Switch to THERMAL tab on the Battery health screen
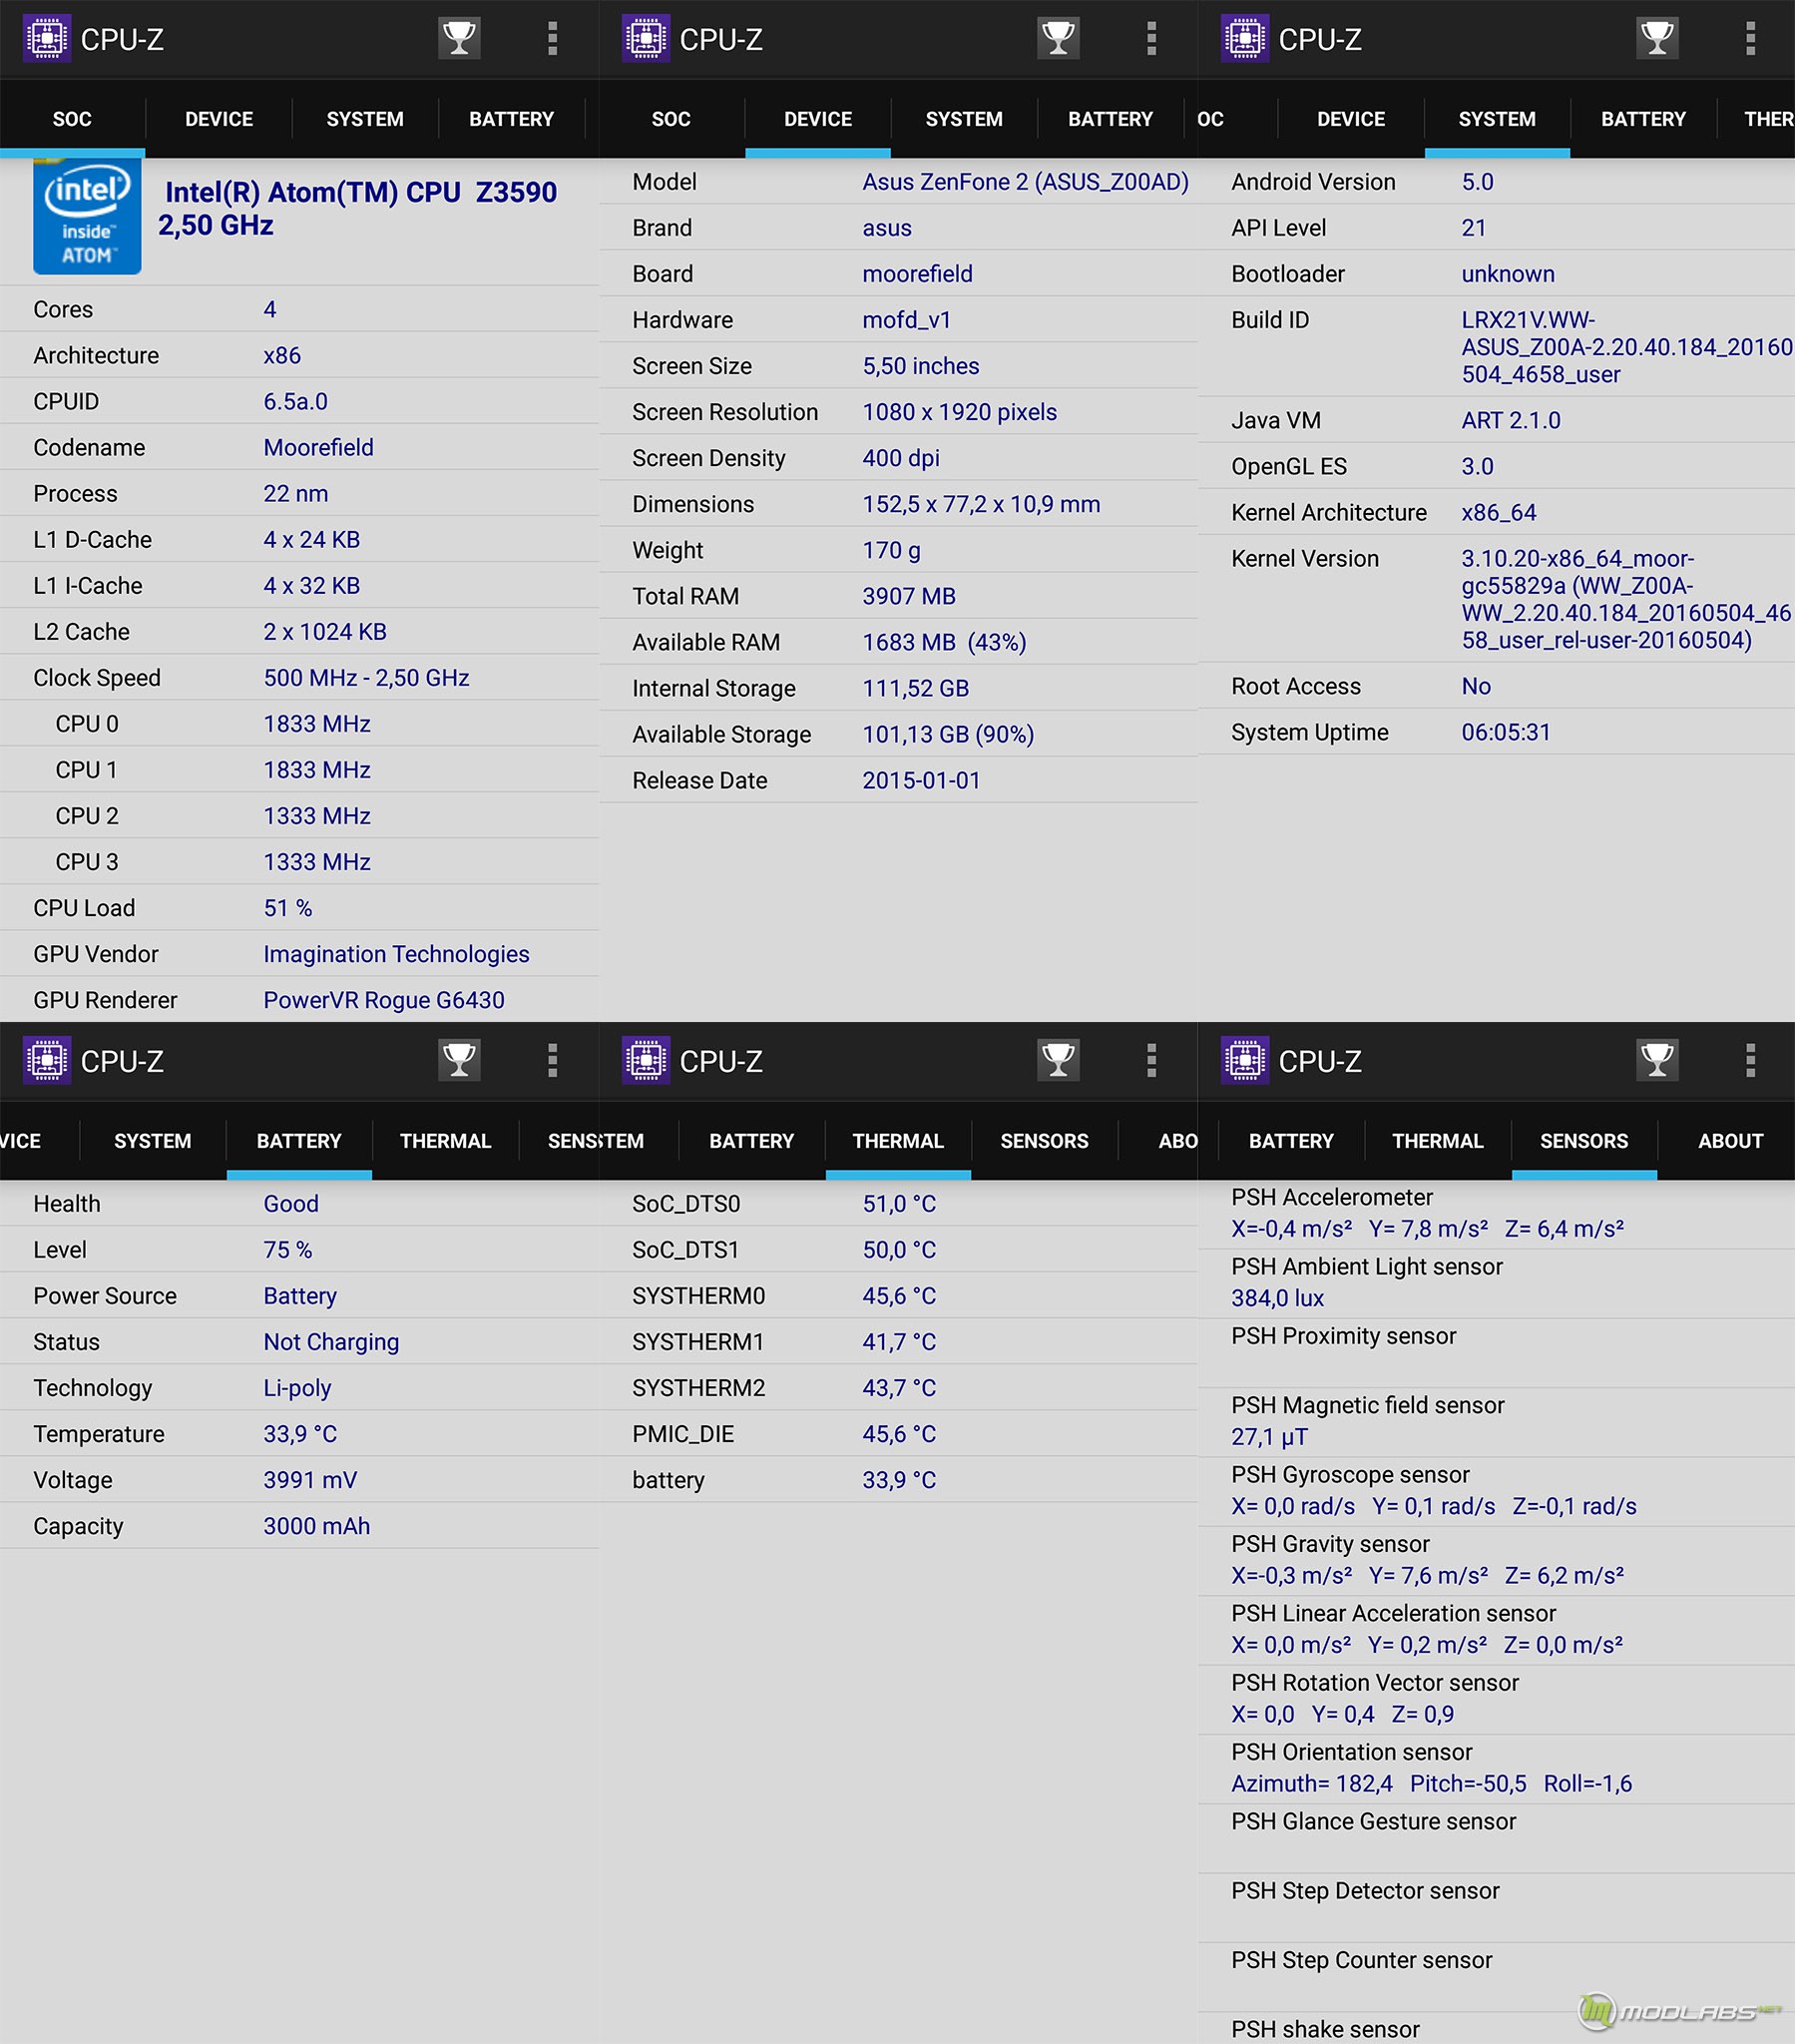 pyautogui.click(x=445, y=1141)
